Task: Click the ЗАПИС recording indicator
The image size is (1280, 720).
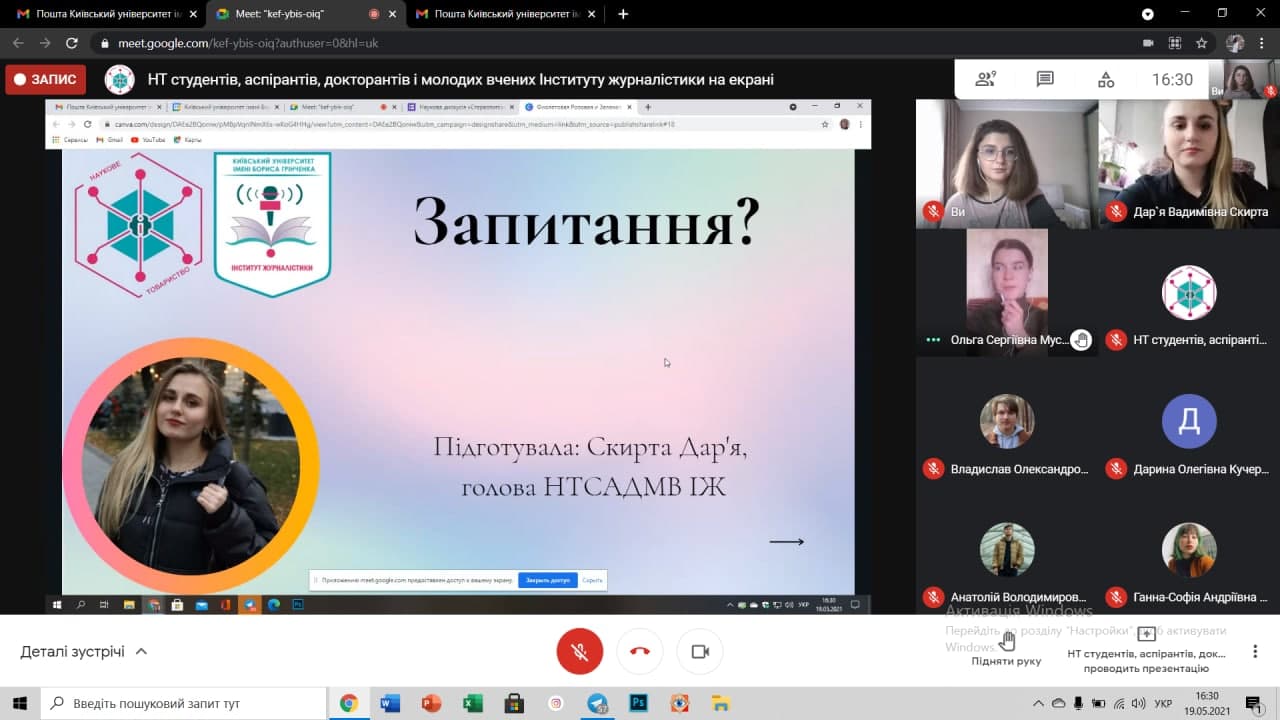Action: tap(46, 80)
